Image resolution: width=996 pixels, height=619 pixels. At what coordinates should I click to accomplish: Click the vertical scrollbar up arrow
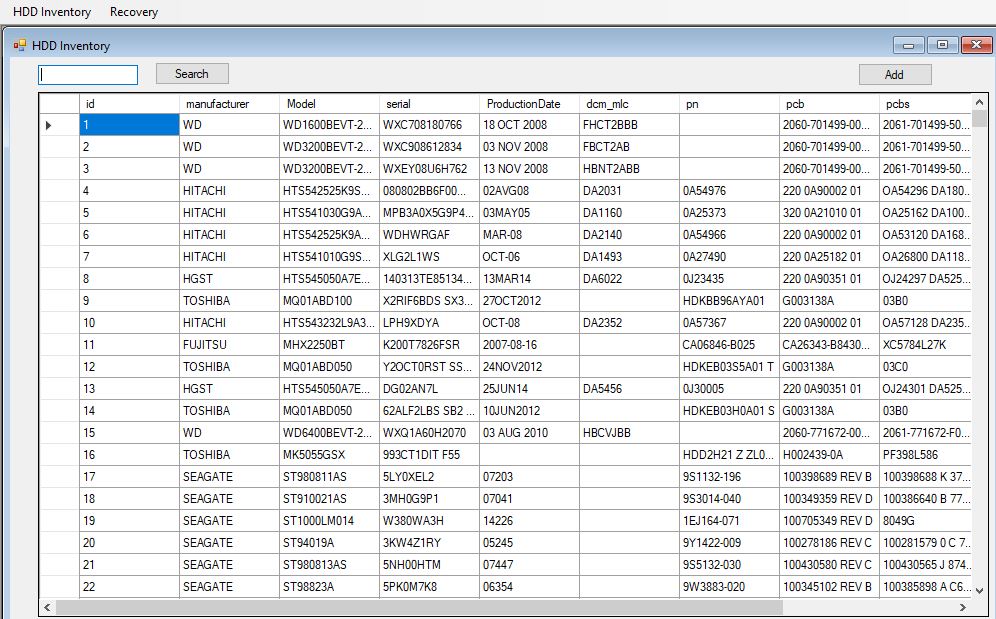pos(979,102)
